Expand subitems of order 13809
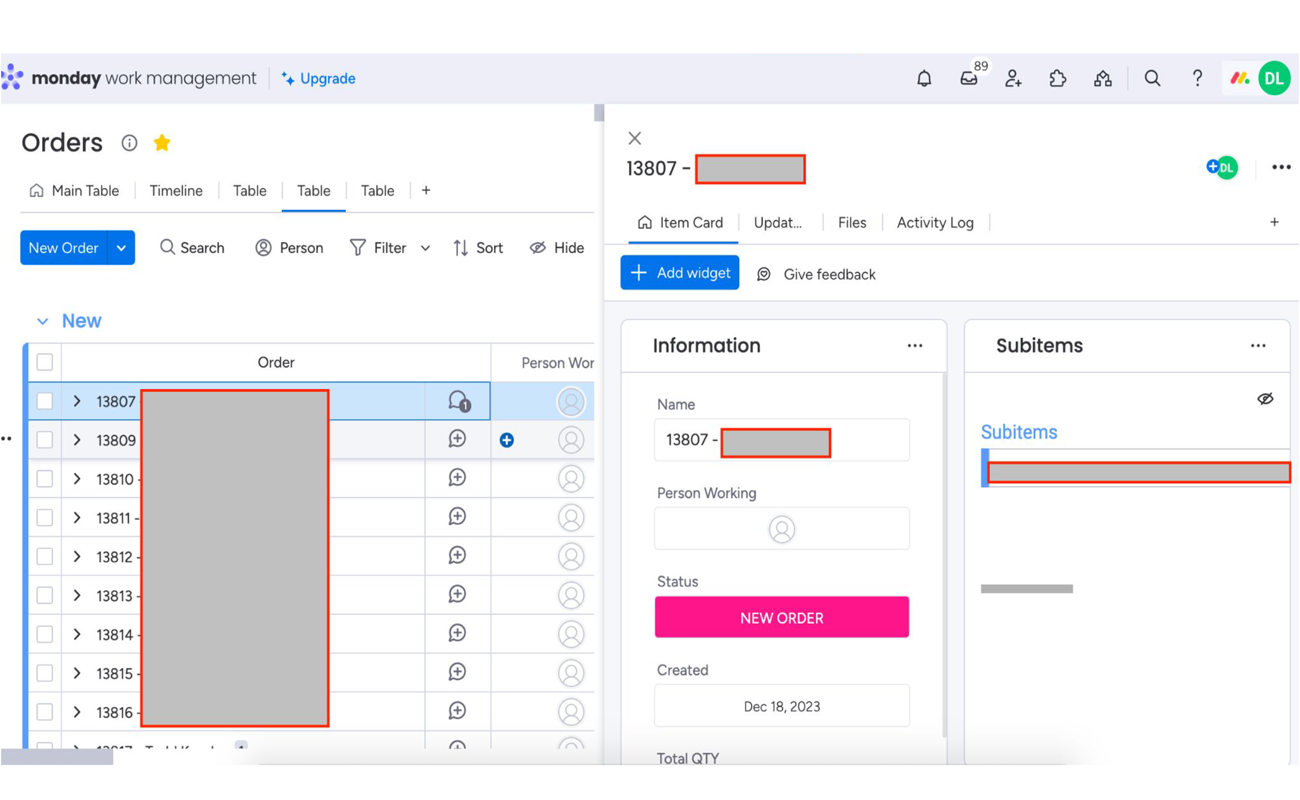The image size is (1300, 800). point(77,440)
